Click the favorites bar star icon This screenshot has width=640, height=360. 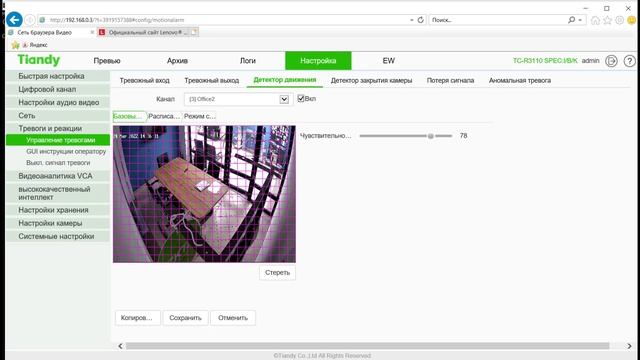point(15,45)
